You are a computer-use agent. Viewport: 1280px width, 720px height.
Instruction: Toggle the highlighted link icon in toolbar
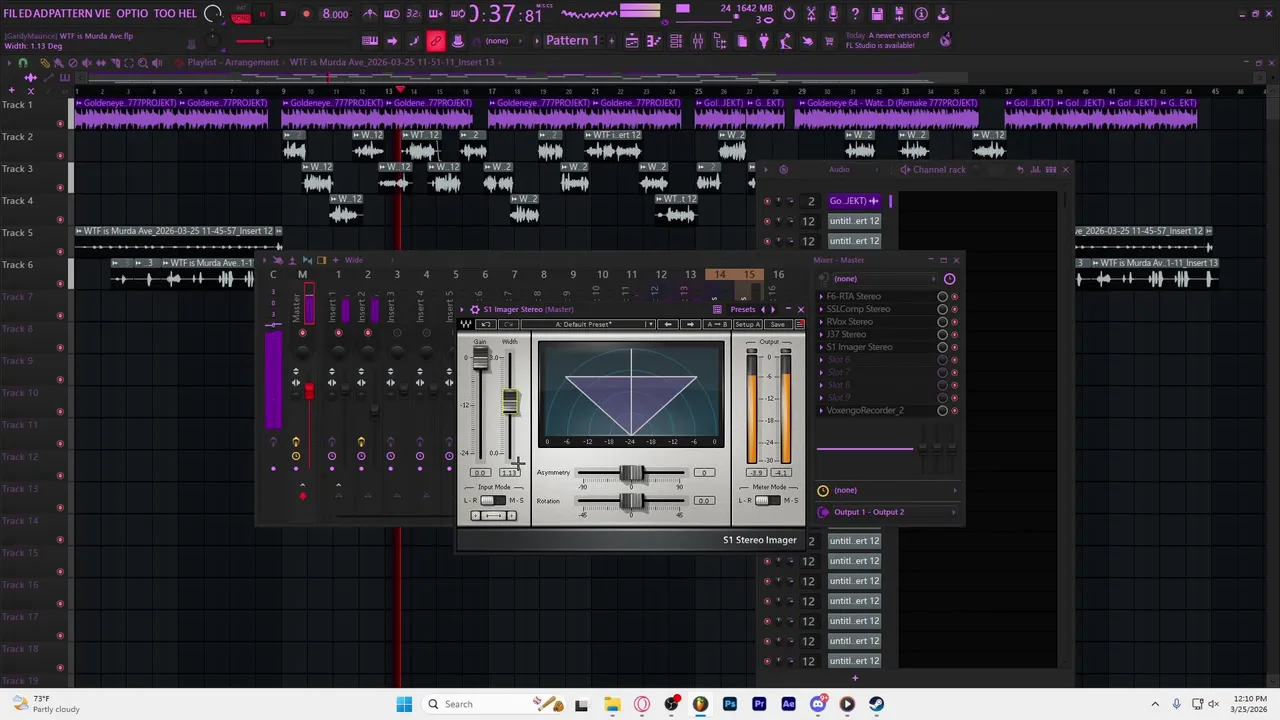pos(436,41)
